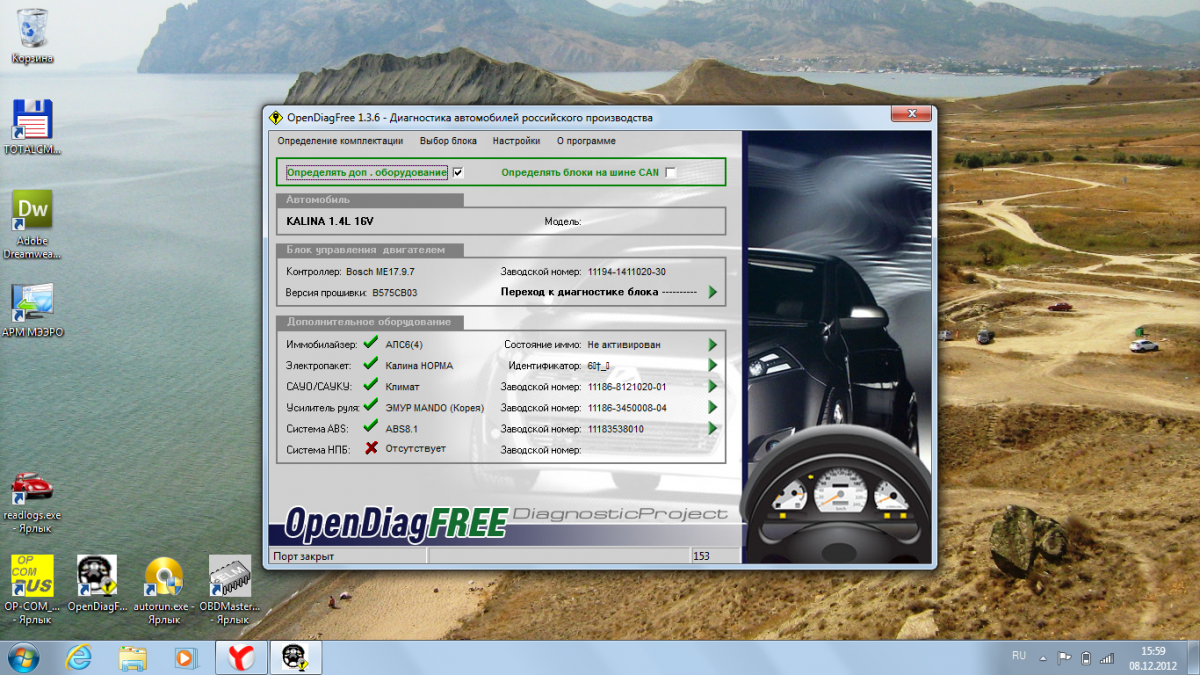This screenshot has height=675, width=1200.
Task: Uncheck the 'Определять доп. оборудование' checkbox
Action: (458, 172)
